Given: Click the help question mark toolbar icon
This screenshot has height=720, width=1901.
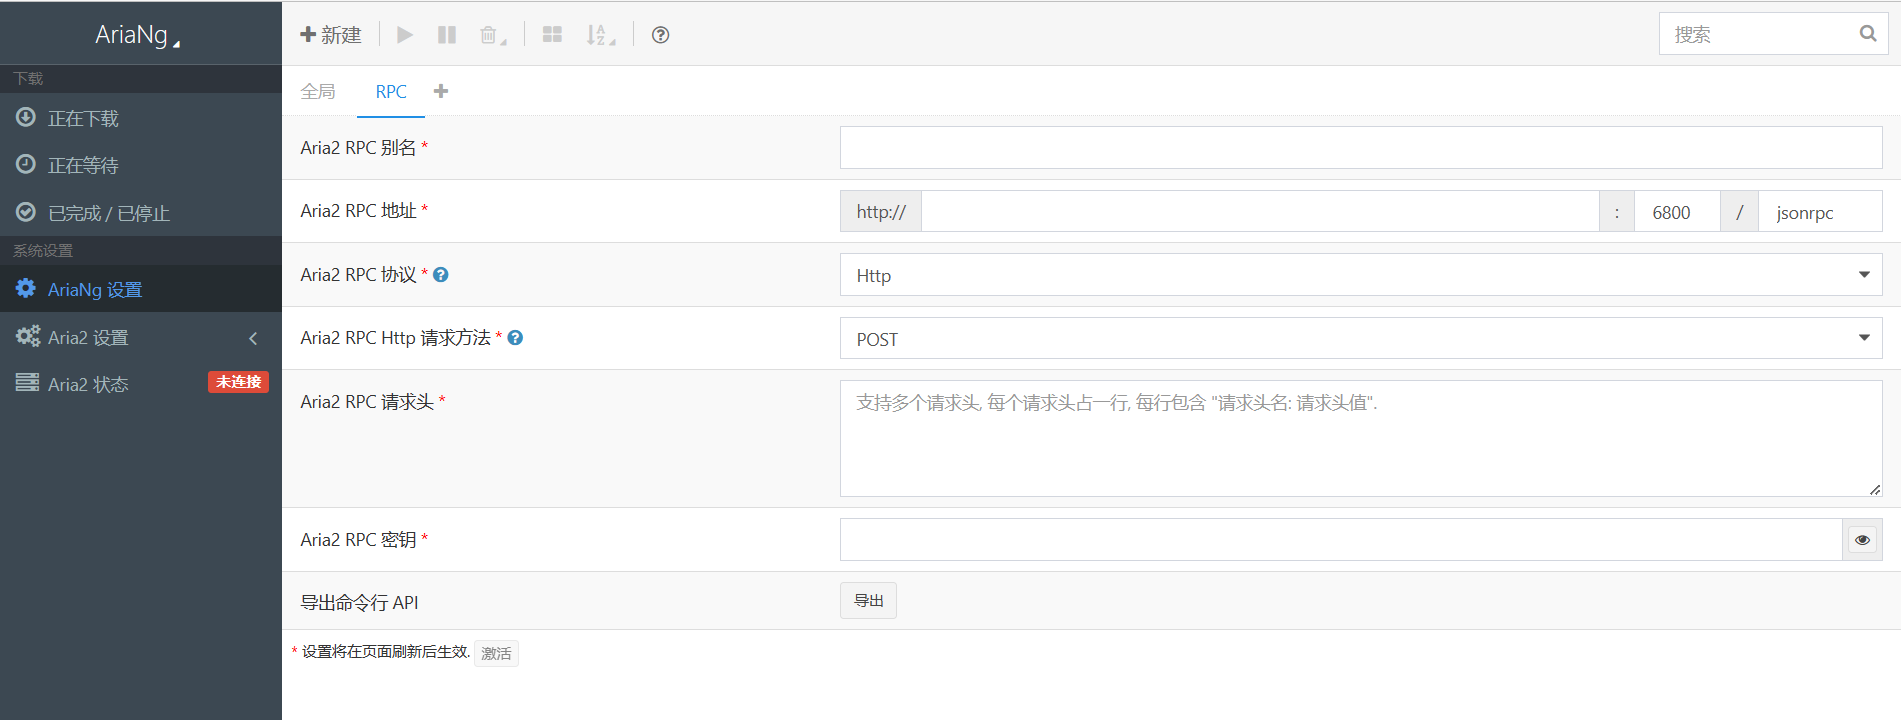Looking at the screenshot, I should click(660, 35).
